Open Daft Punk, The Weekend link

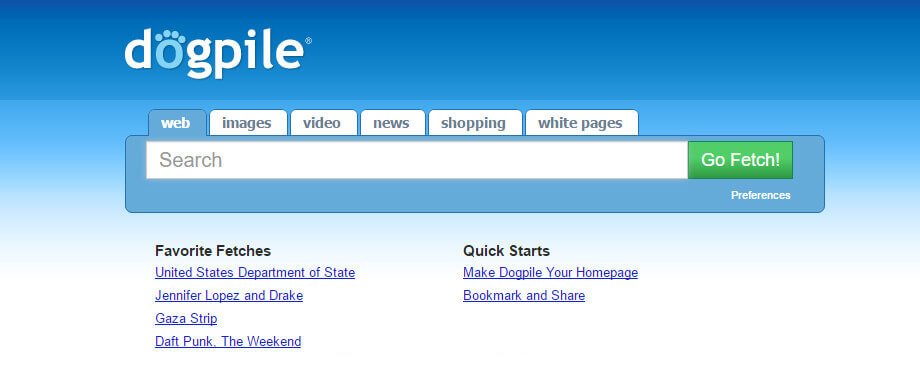point(228,341)
